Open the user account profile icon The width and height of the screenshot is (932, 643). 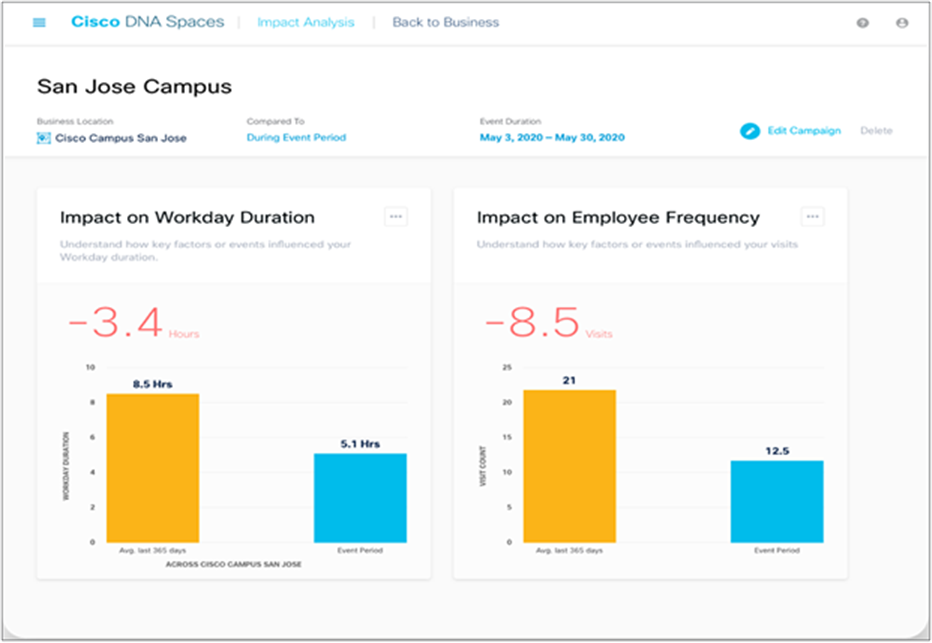[x=902, y=23]
